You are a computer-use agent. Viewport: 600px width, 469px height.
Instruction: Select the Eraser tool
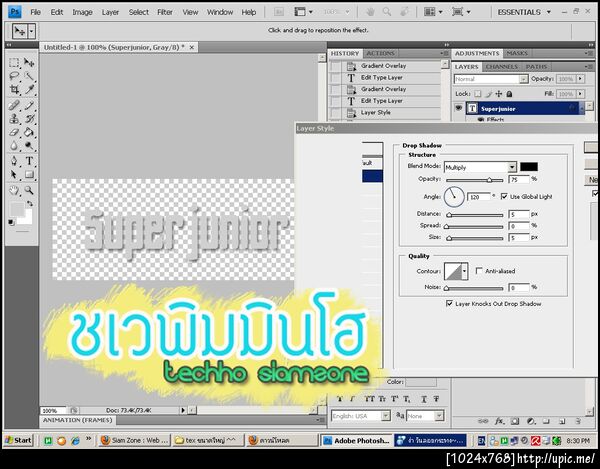14,132
